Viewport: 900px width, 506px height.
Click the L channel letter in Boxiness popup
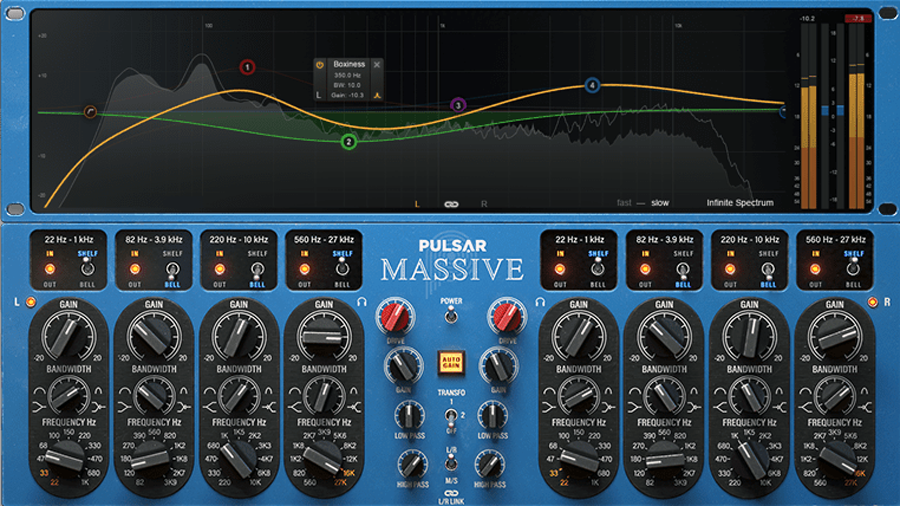(319, 95)
